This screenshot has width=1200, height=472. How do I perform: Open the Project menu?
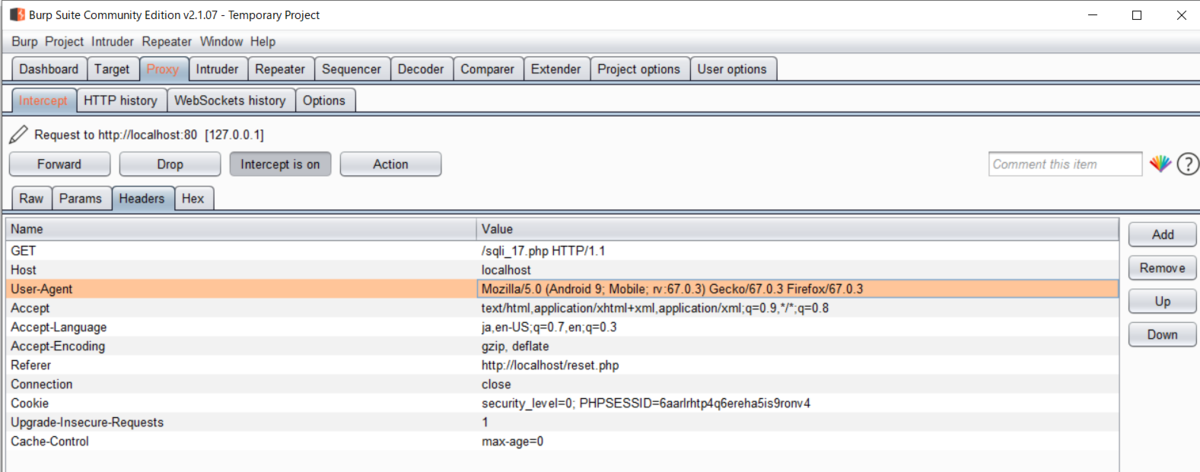pyautogui.click(x=65, y=42)
